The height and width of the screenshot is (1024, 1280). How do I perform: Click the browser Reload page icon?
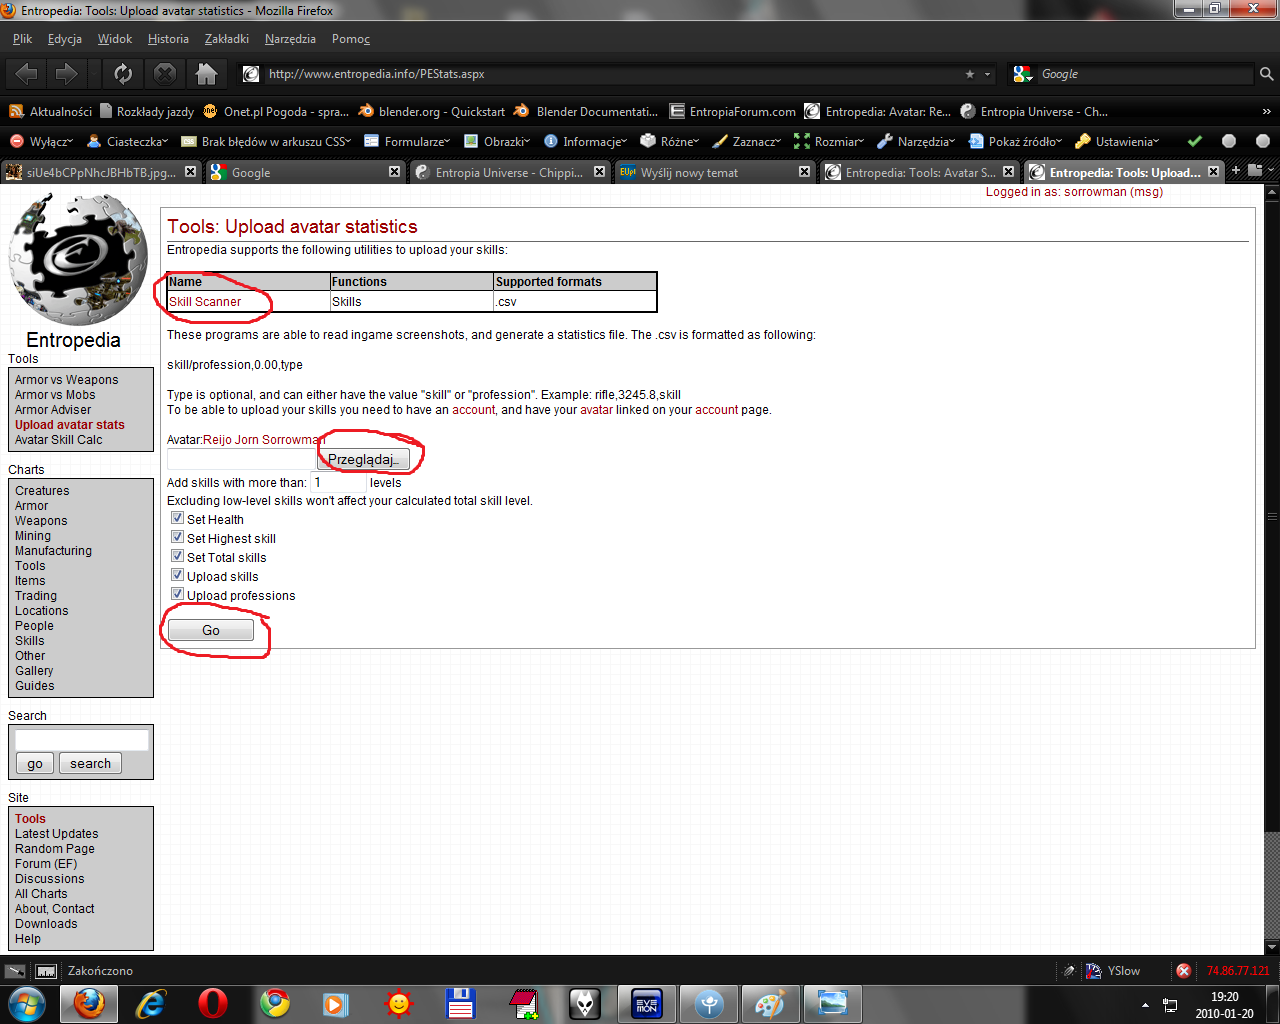coord(123,74)
